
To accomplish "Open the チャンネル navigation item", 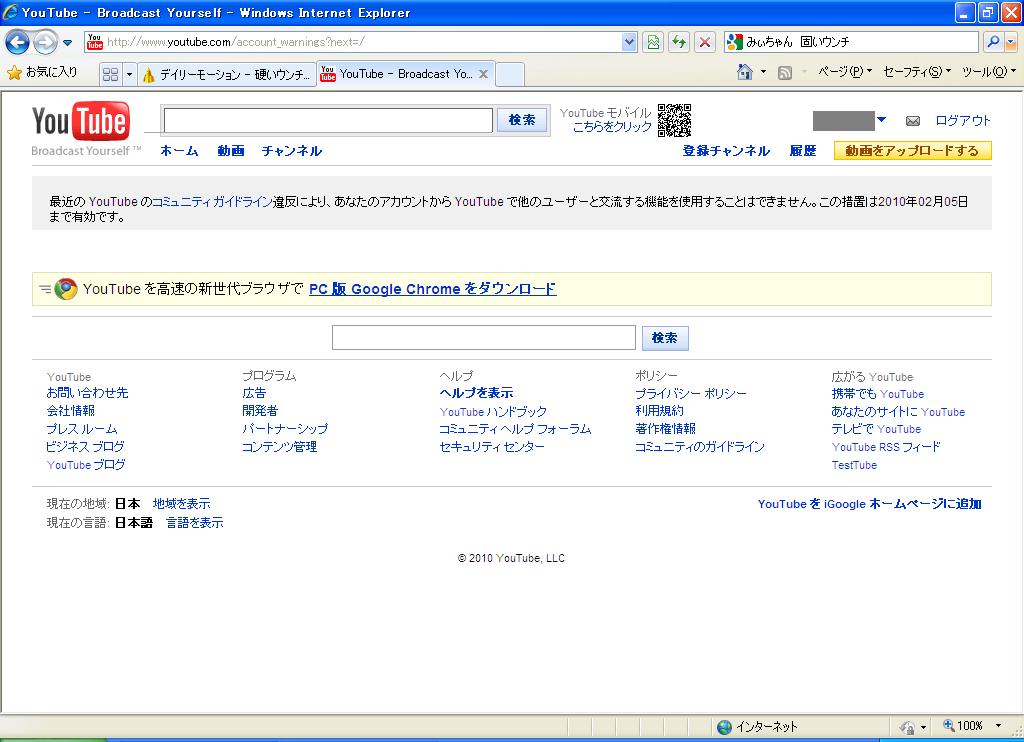I will click(x=291, y=151).
